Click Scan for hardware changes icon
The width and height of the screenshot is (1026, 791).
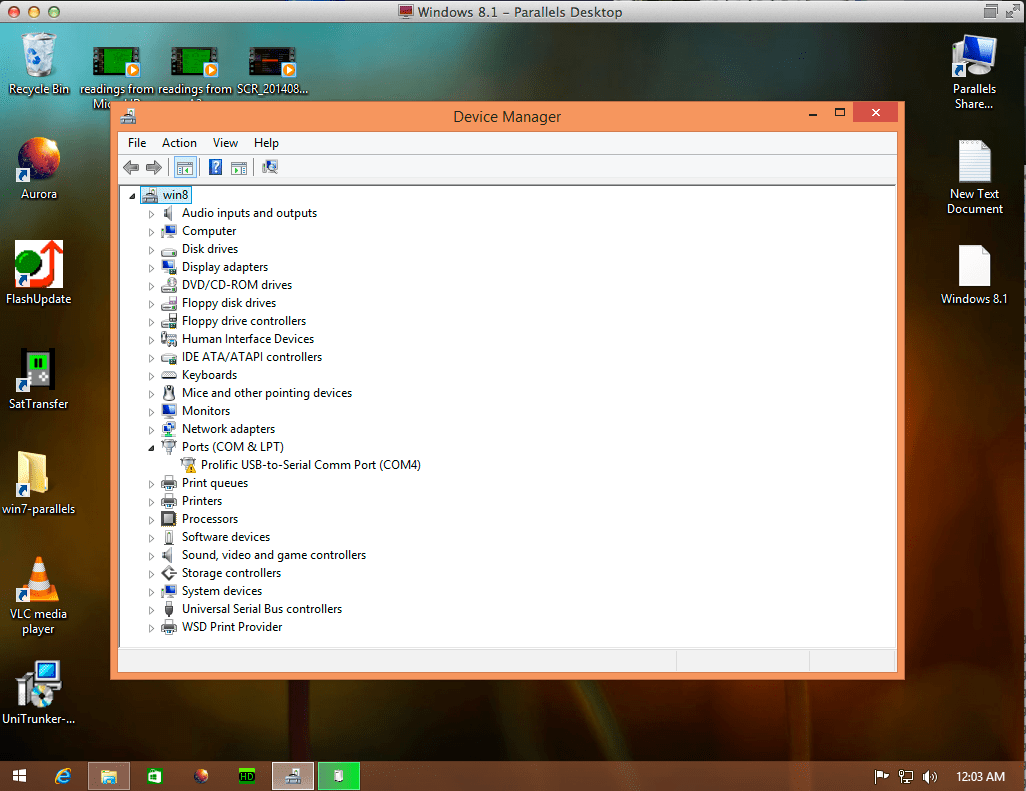click(x=270, y=167)
